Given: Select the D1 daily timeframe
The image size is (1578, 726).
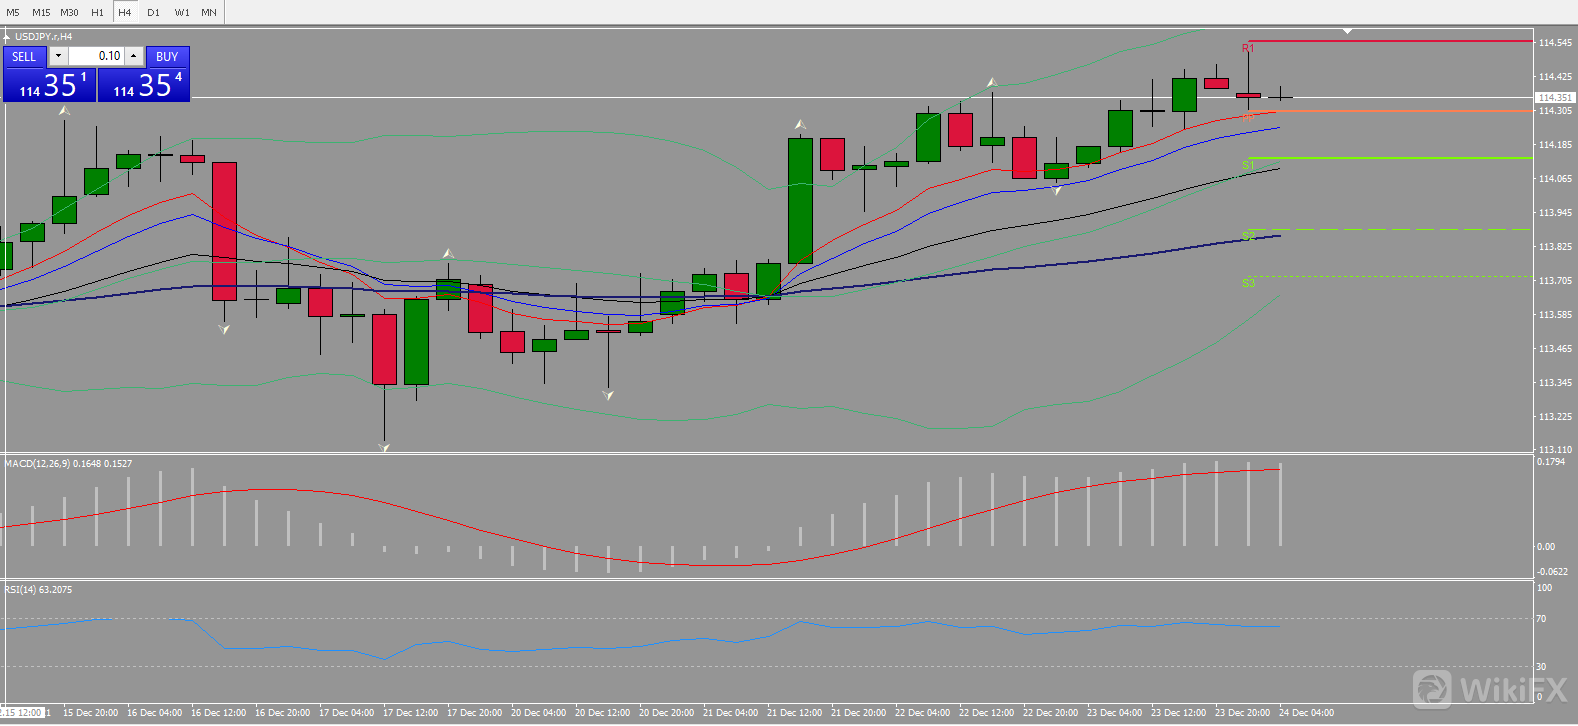Looking at the screenshot, I should [153, 12].
